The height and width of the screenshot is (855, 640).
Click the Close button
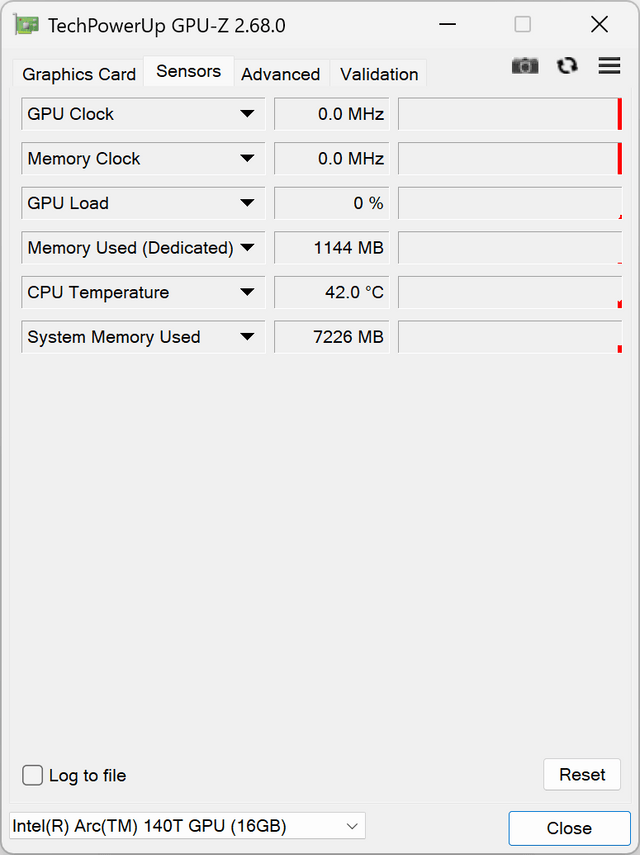[x=569, y=828]
